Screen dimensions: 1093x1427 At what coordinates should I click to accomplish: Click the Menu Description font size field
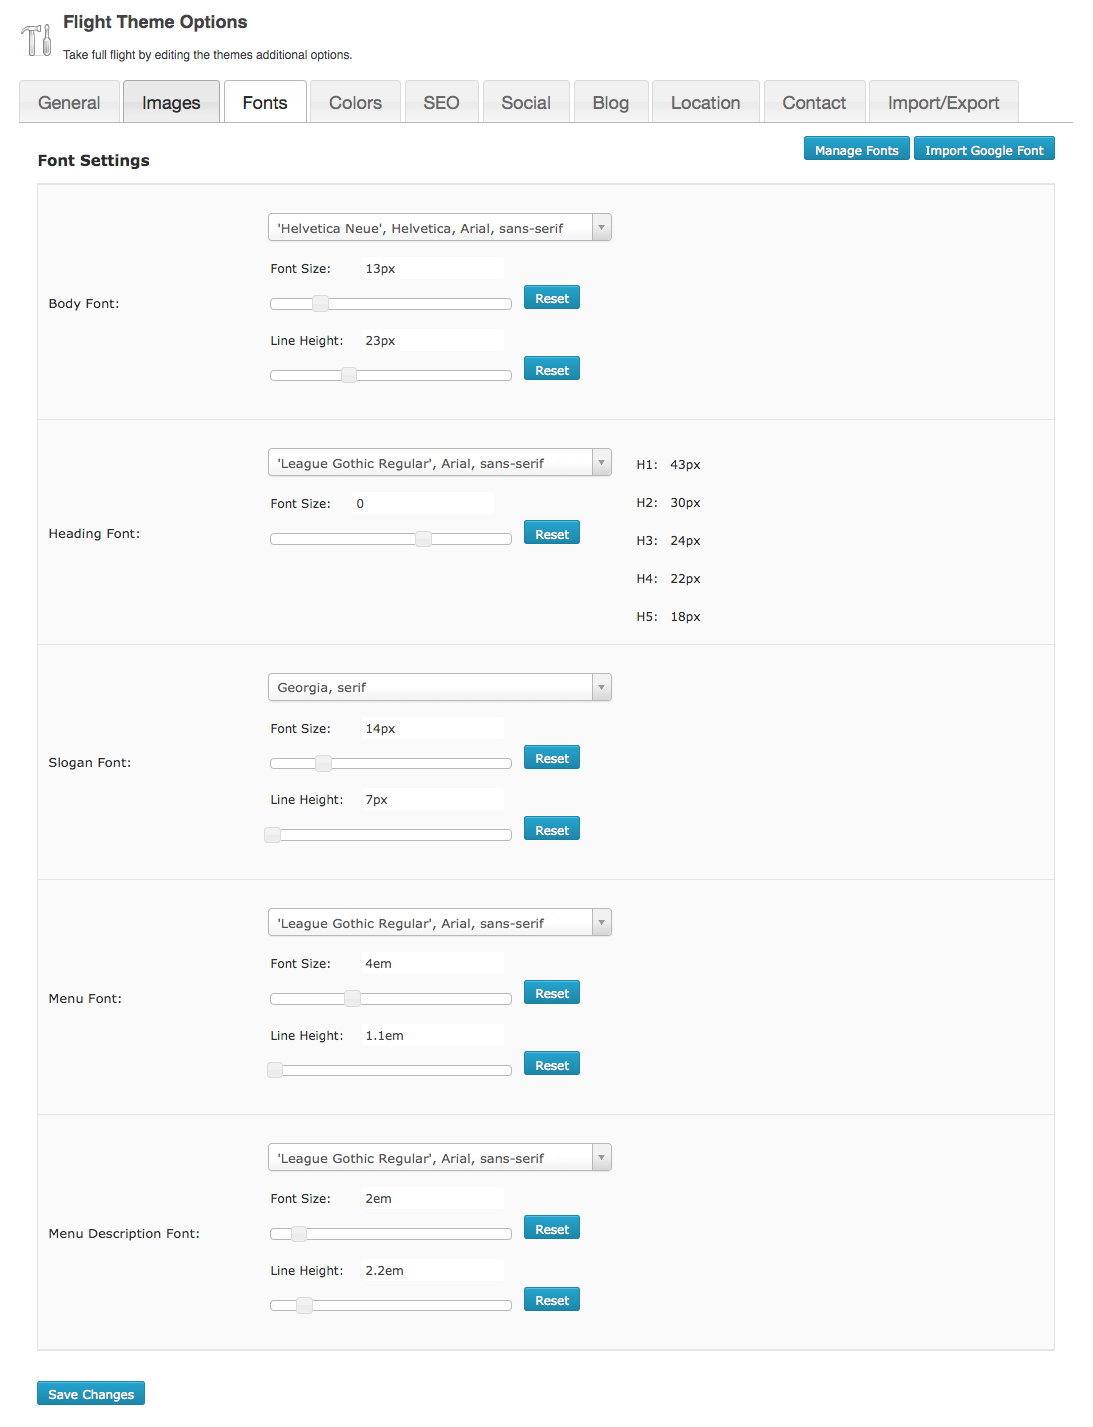[432, 1199]
